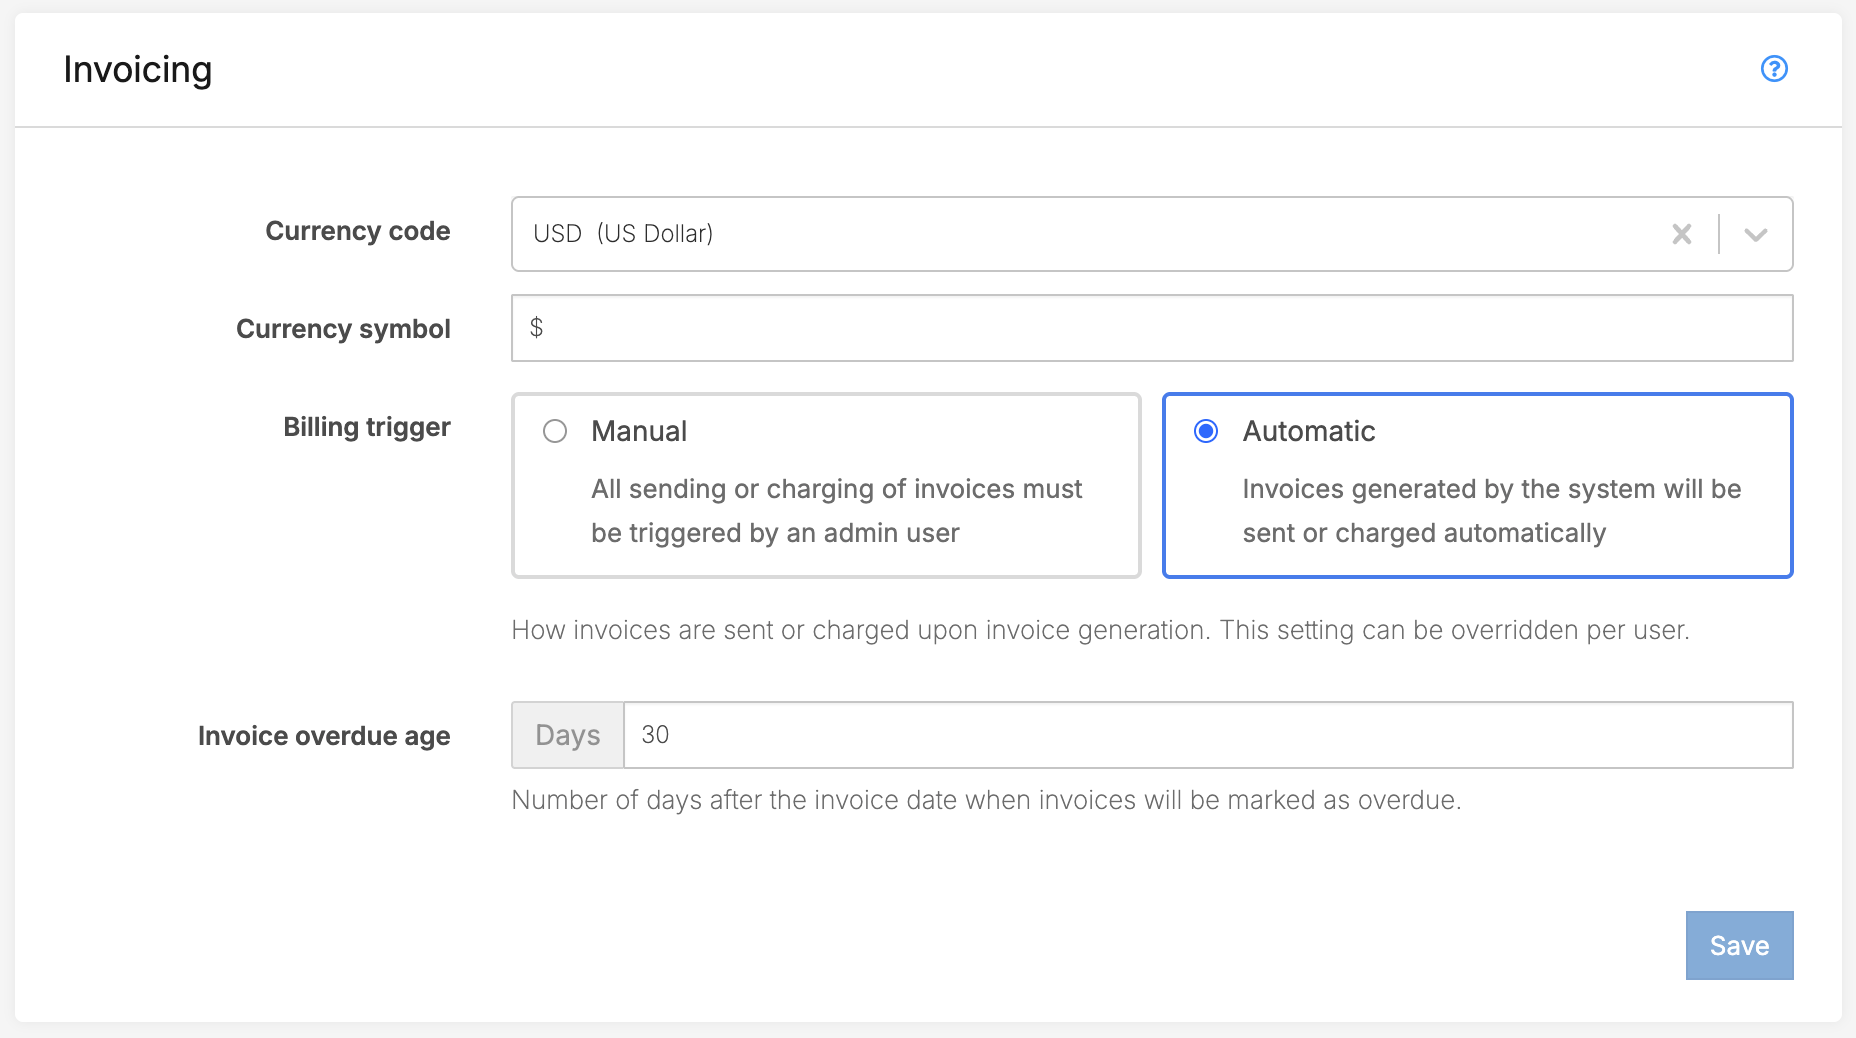
Task: Click the Billing trigger label
Action: [x=366, y=427]
